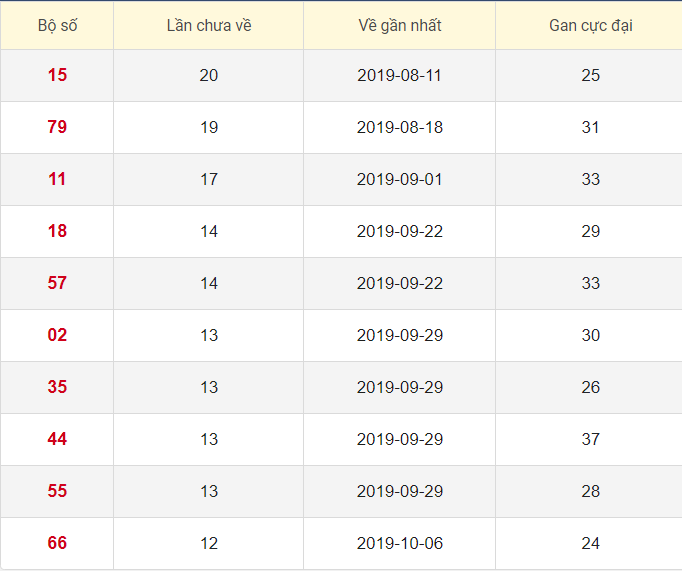
Task: Click the red number 18
Action: 57,231
